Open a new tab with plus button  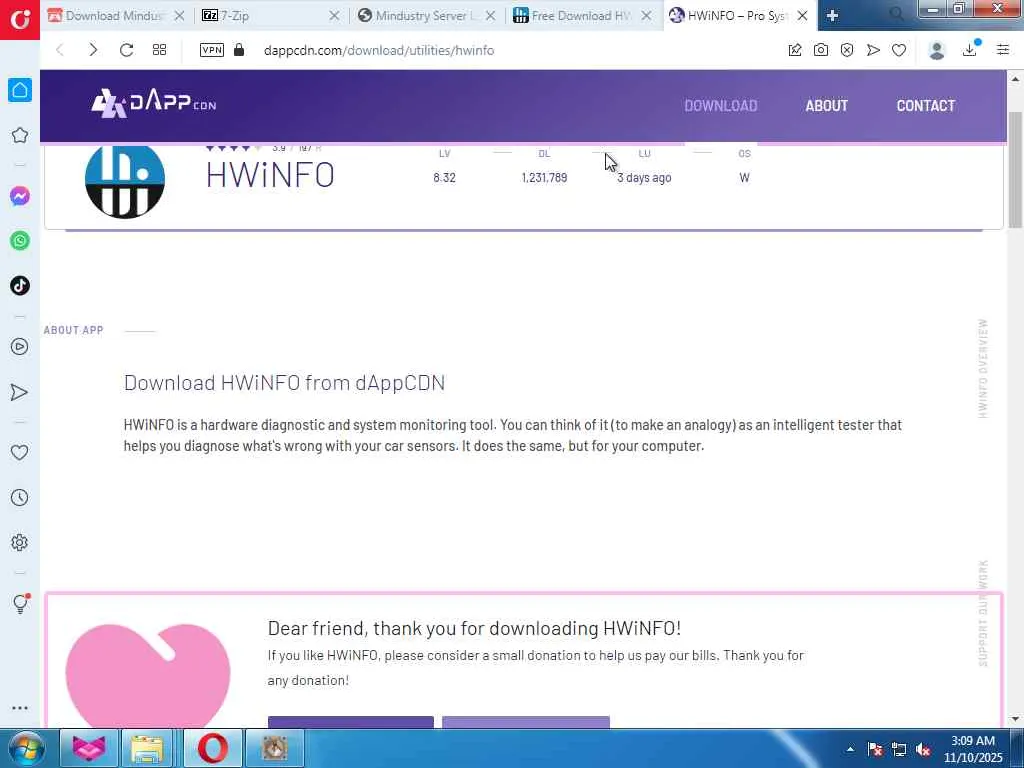(x=832, y=16)
